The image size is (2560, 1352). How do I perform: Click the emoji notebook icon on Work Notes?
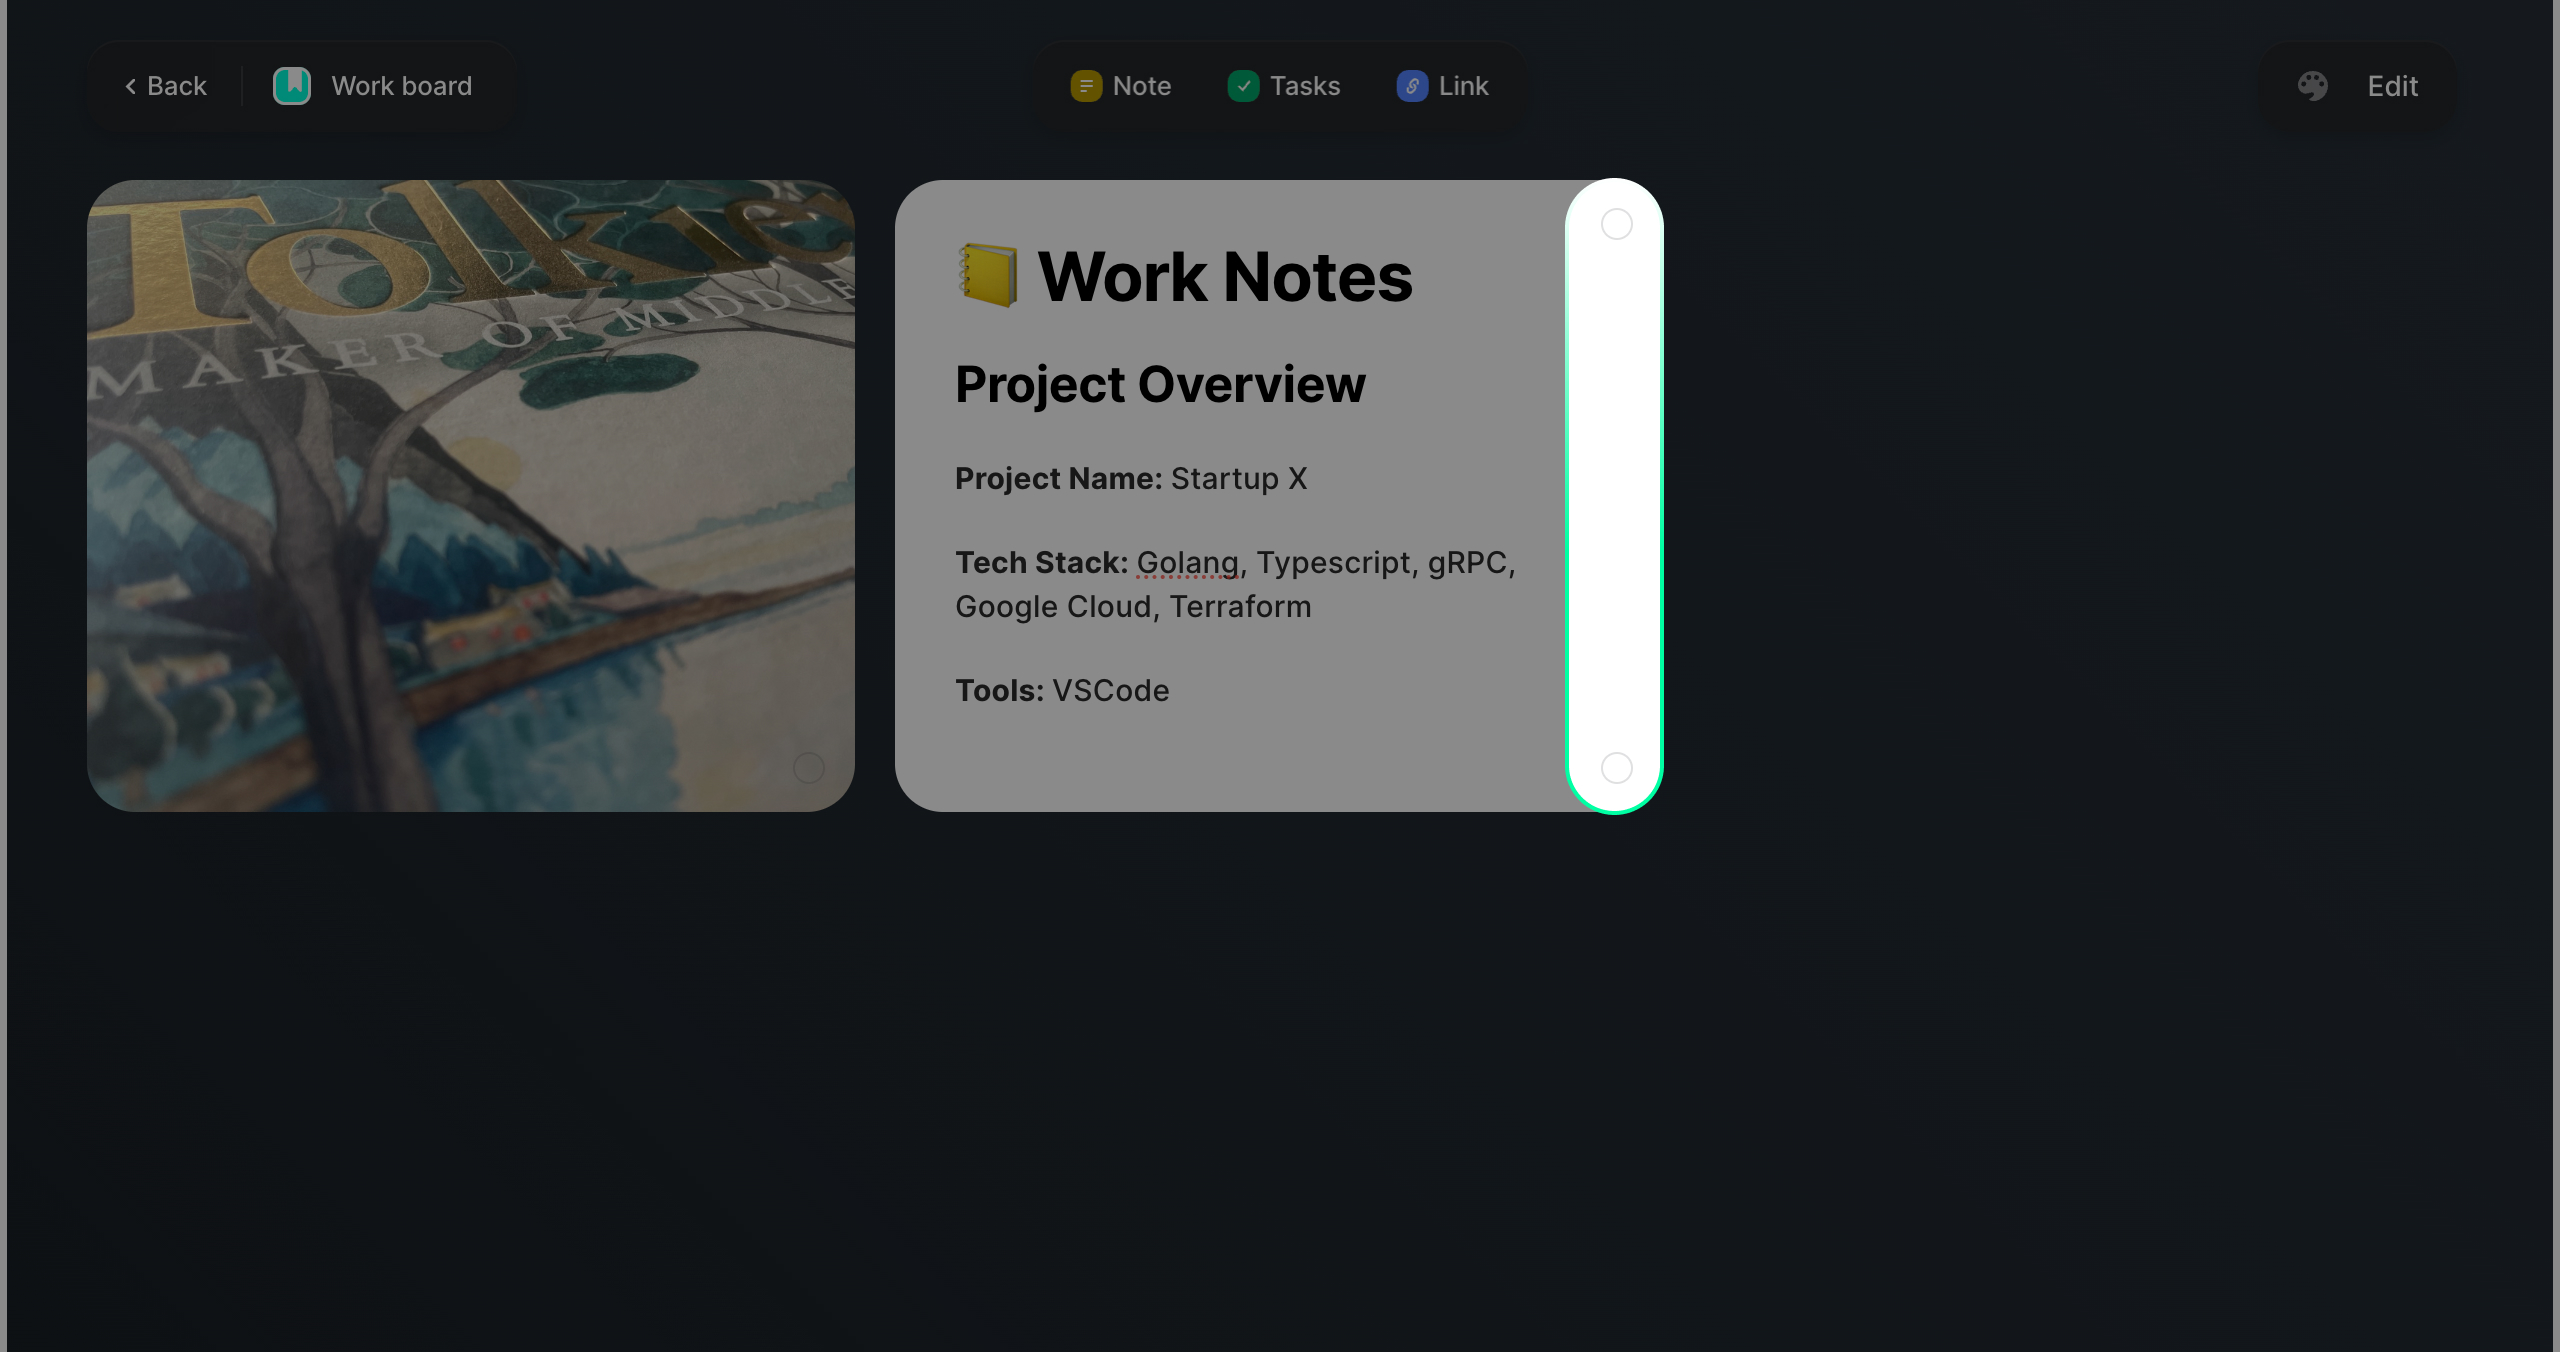(x=987, y=274)
